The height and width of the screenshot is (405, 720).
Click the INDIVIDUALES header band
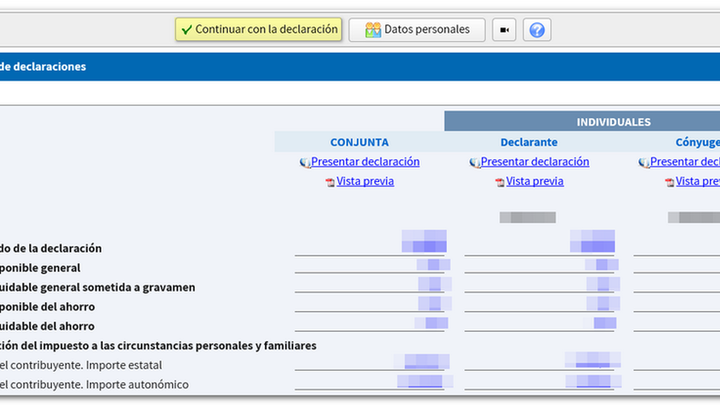[x=582, y=122]
